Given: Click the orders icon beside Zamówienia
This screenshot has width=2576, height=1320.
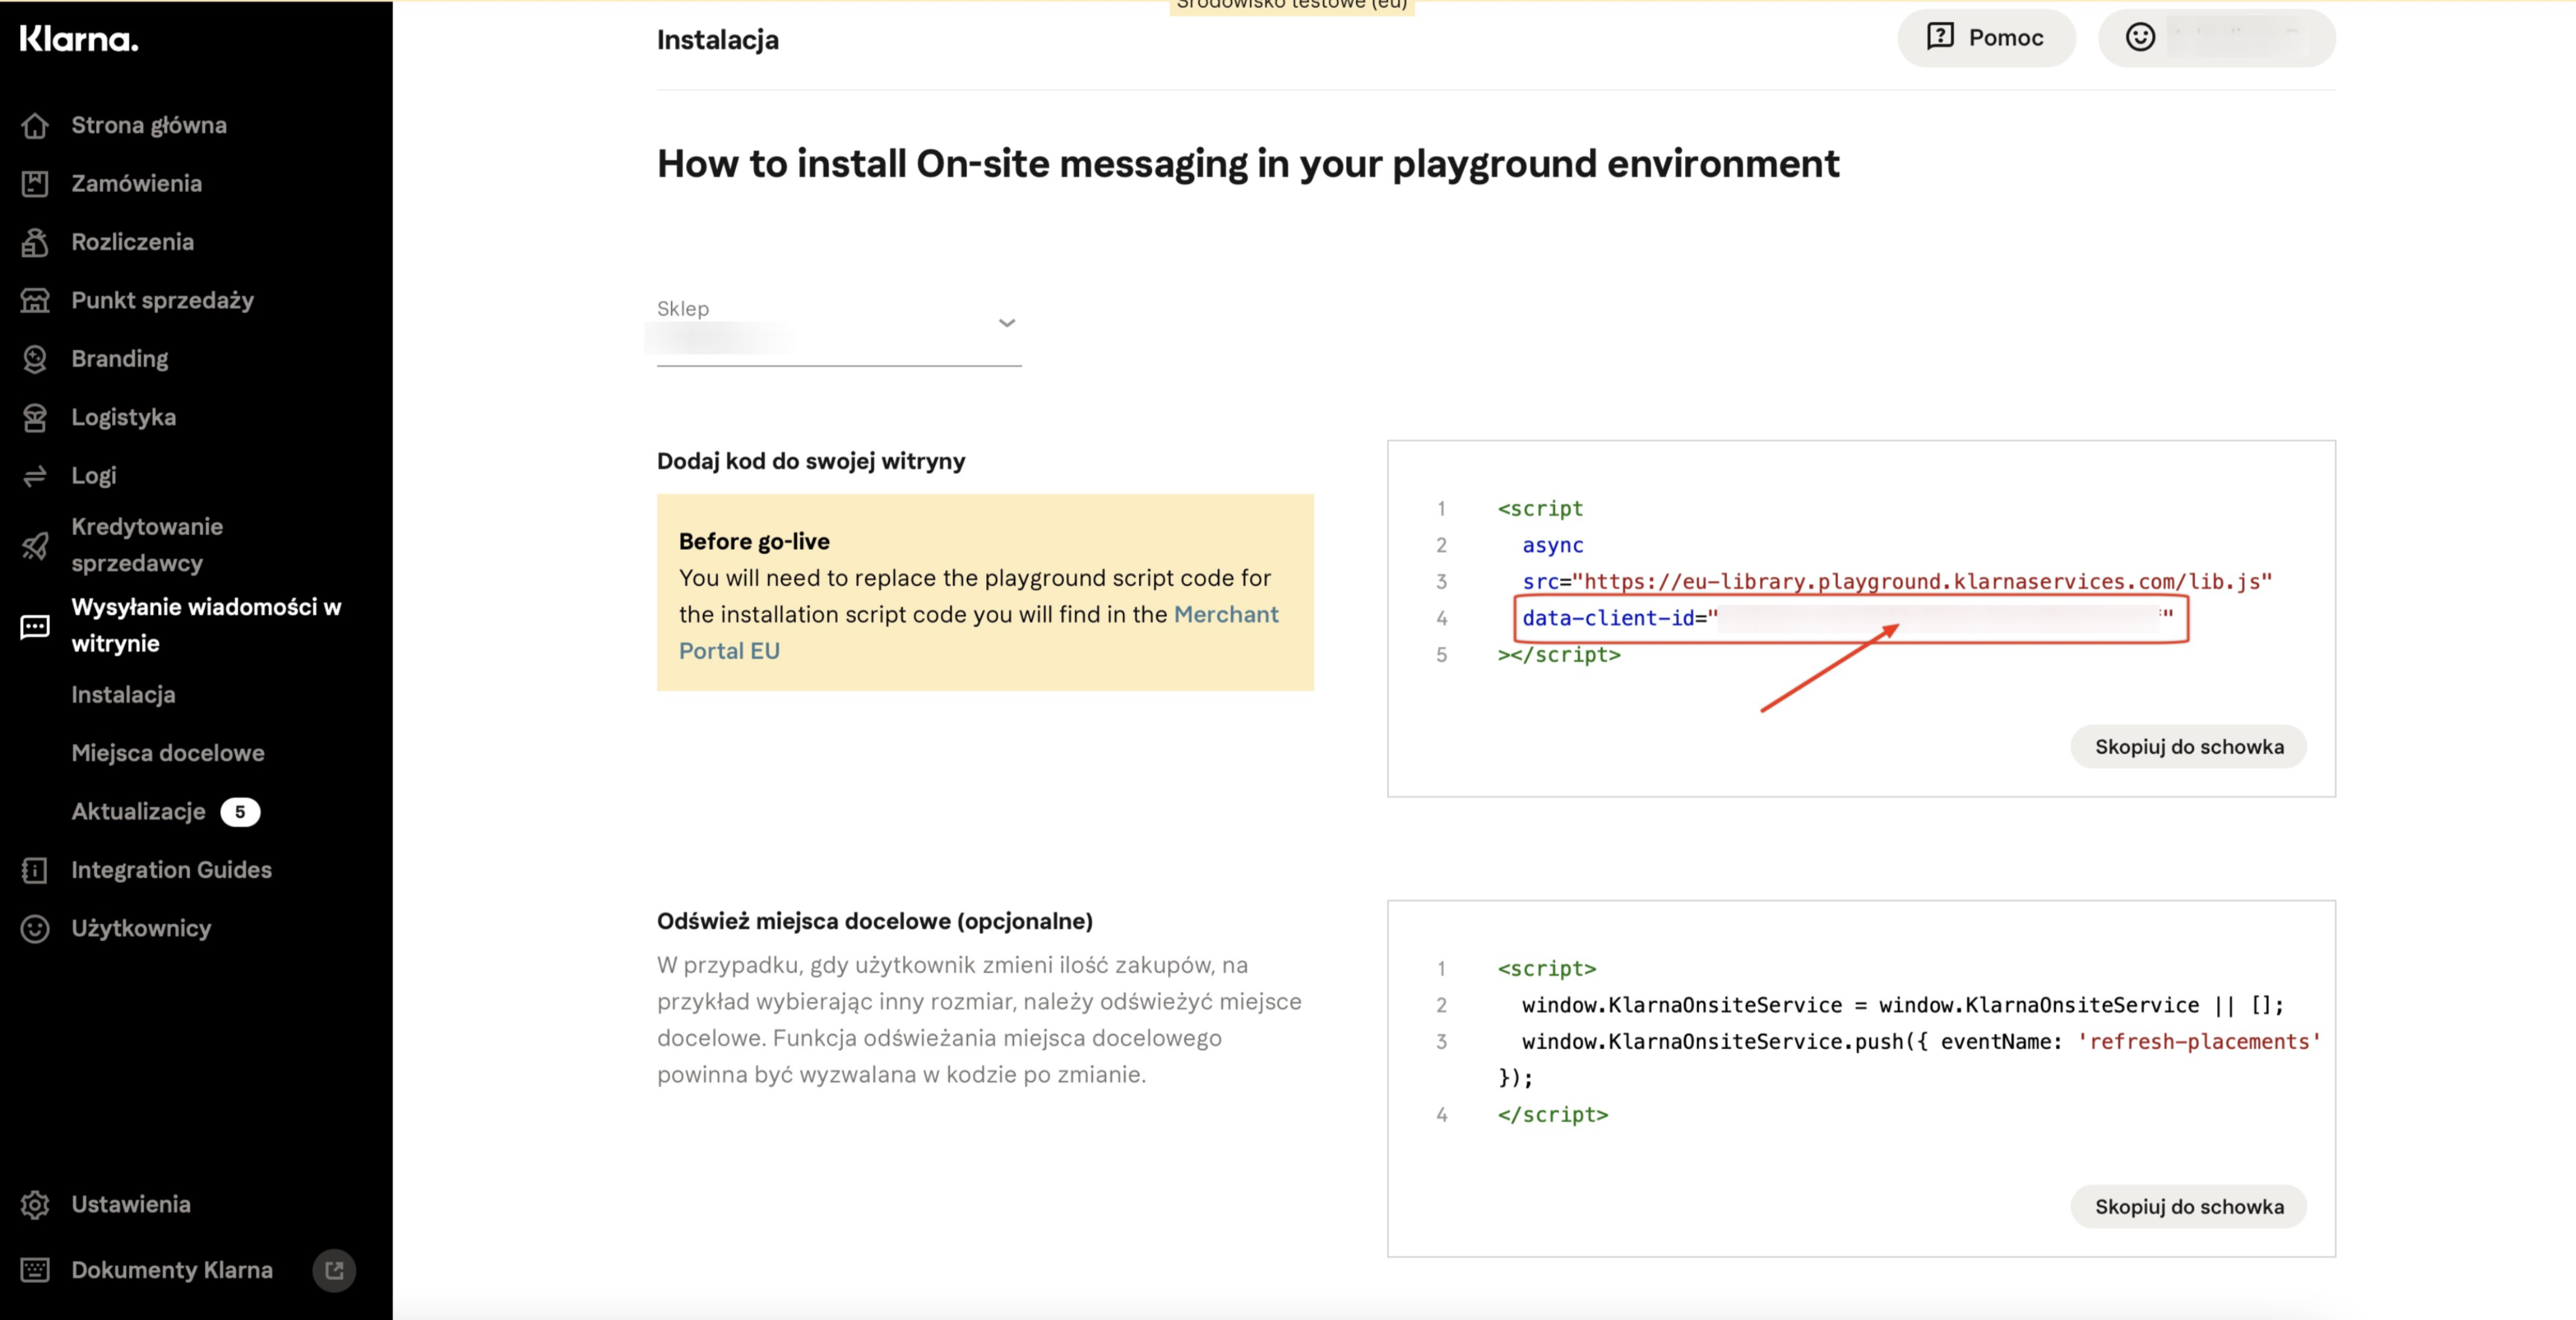Looking at the screenshot, I should [x=35, y=183].
